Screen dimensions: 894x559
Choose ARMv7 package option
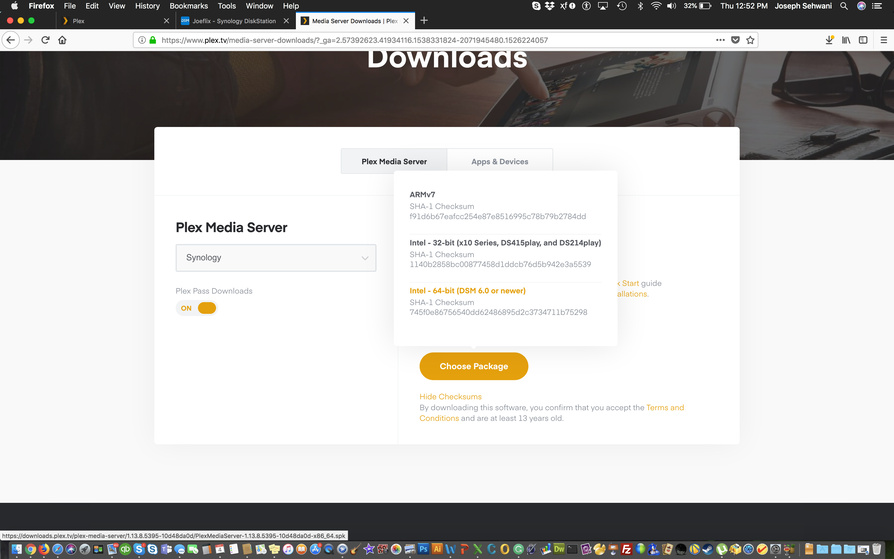(x=422, y=195)
